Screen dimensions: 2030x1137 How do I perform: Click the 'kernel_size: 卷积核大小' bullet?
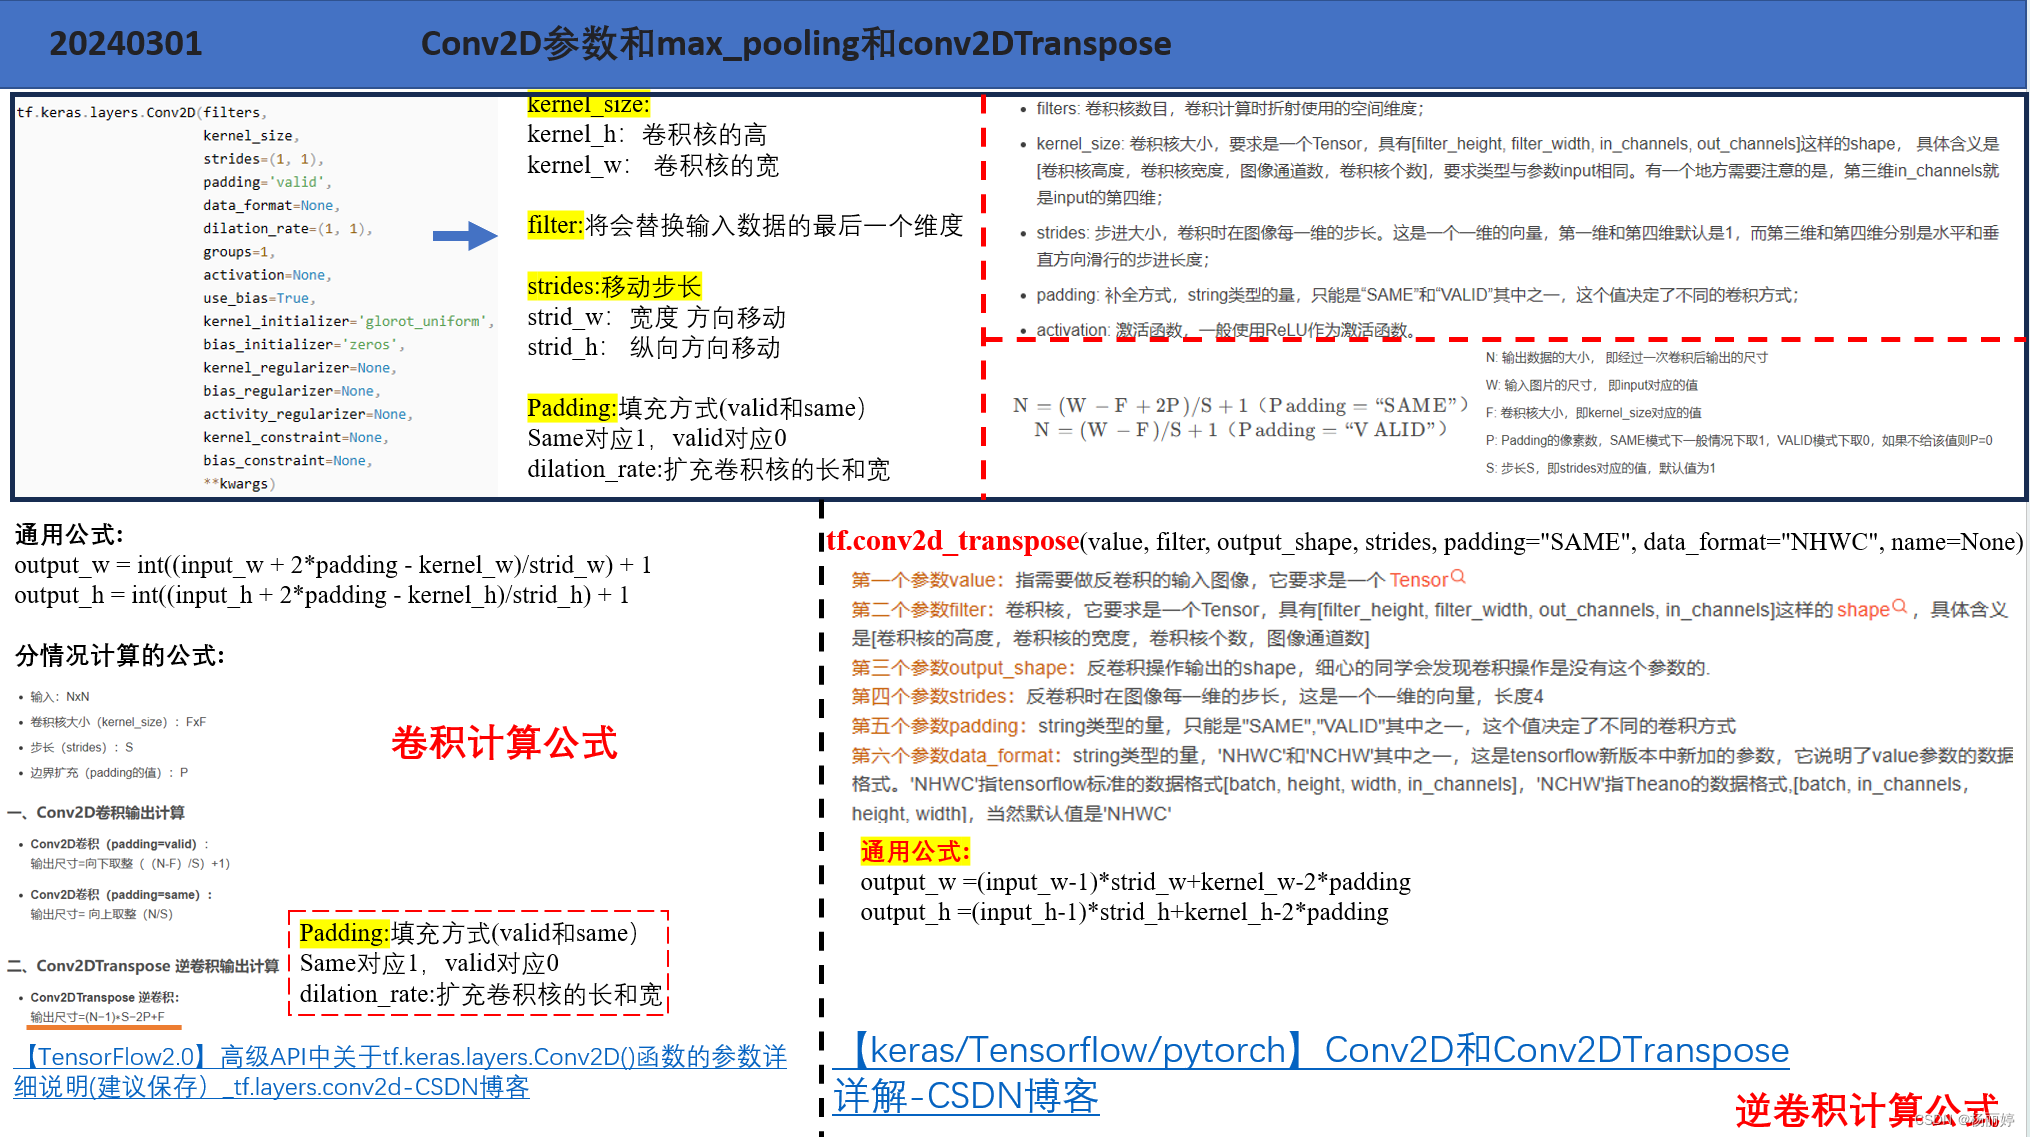tap(1517, 170)
